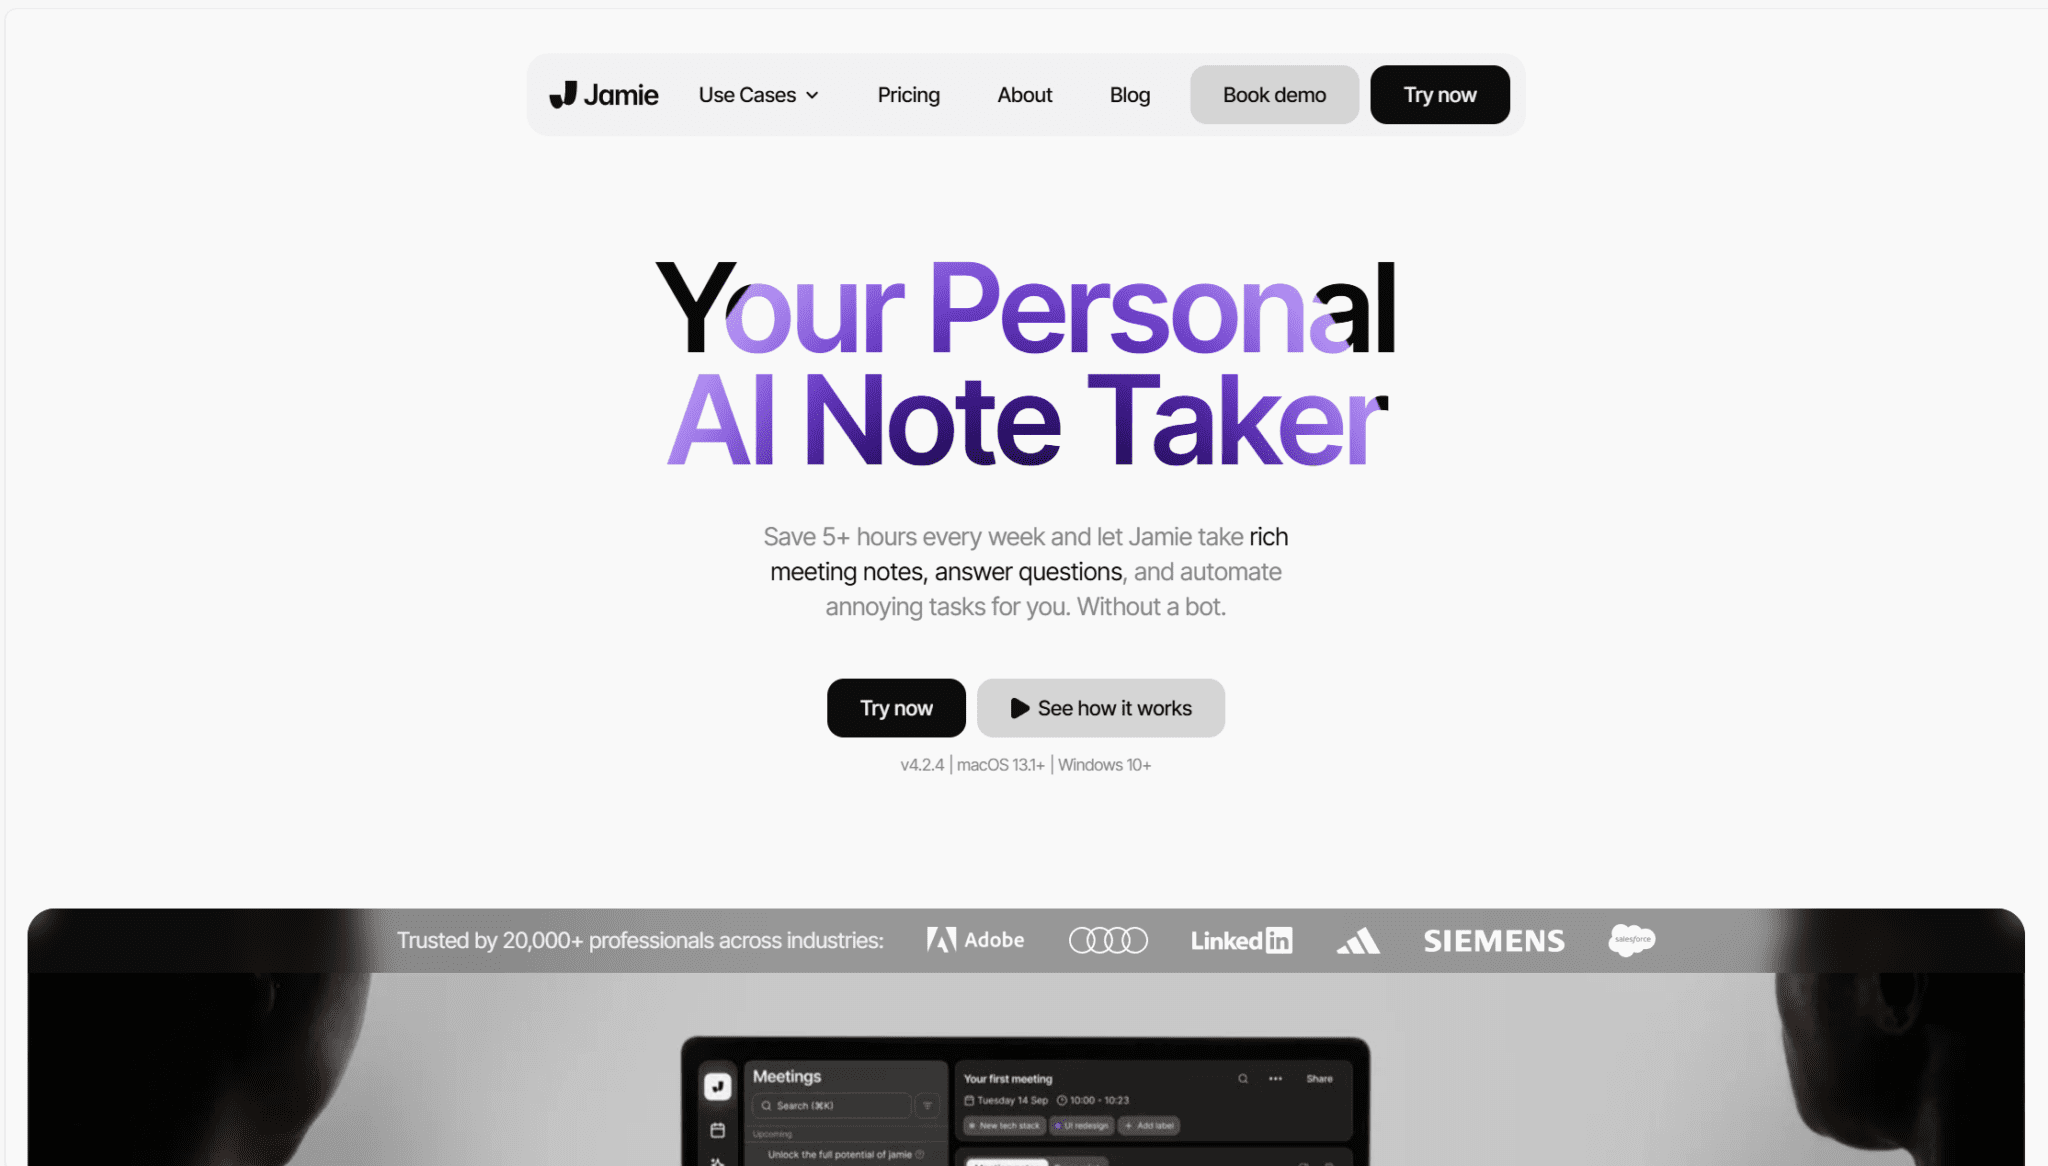Click the Jamie logo icon
Screen dimensions: 2048x1166
[560, 94]
